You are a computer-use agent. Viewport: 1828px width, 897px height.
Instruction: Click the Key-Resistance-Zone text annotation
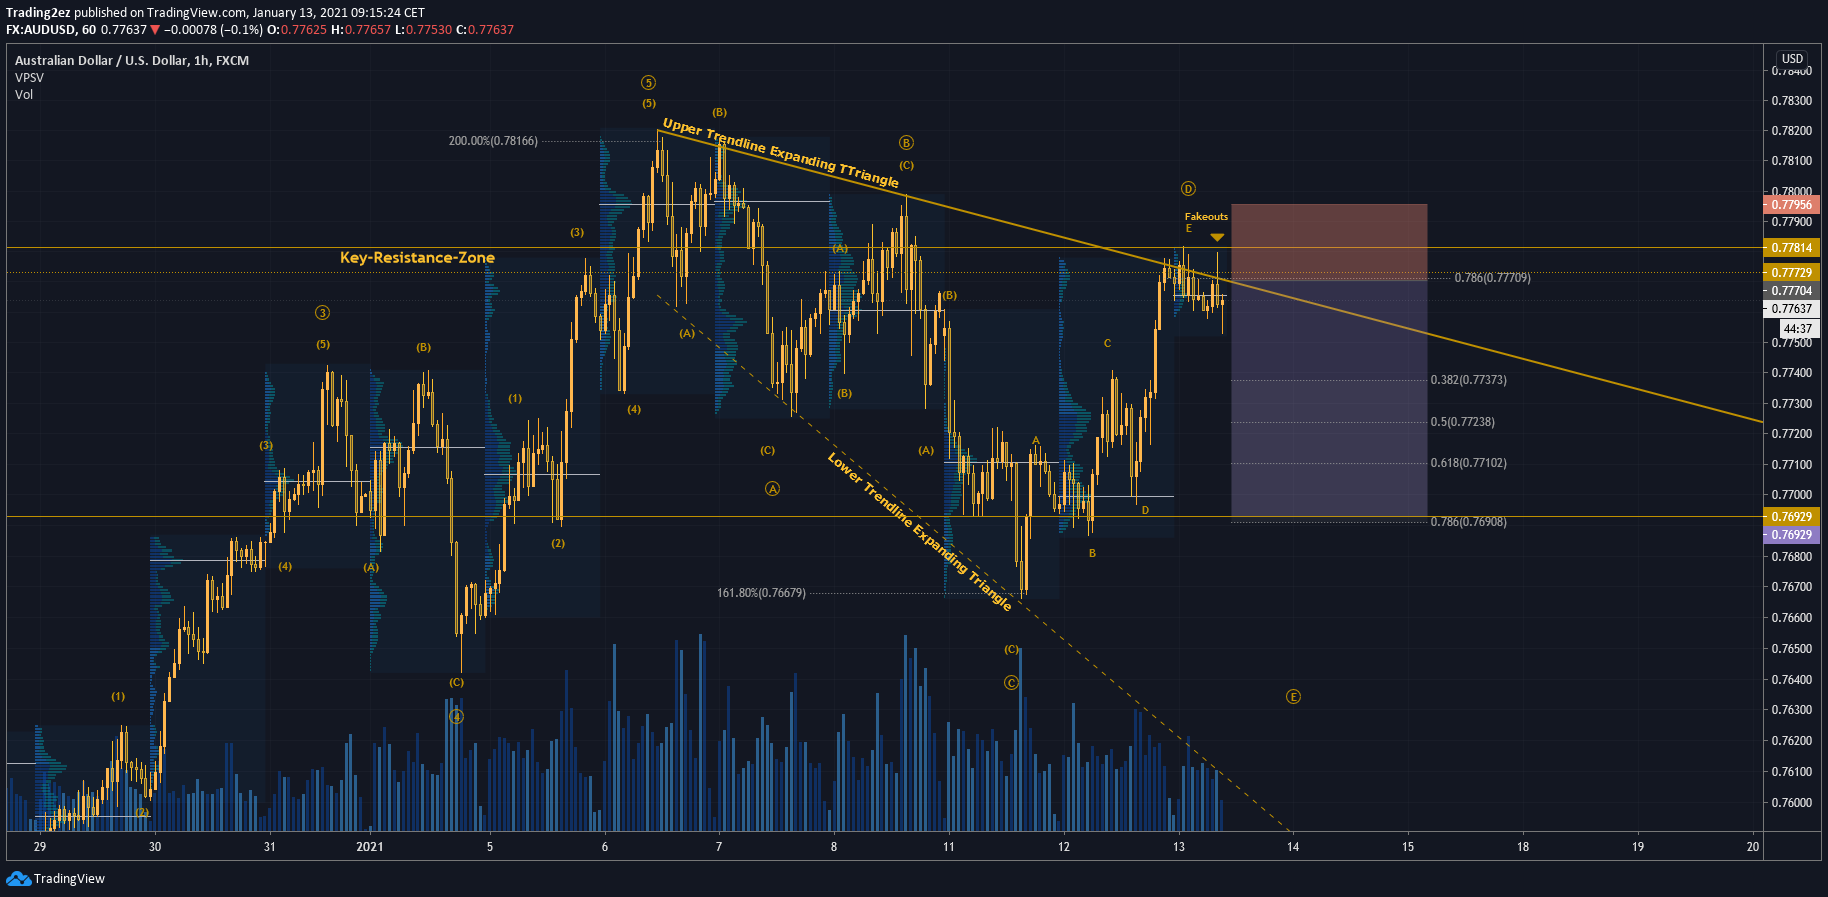[x=417, y=258]
